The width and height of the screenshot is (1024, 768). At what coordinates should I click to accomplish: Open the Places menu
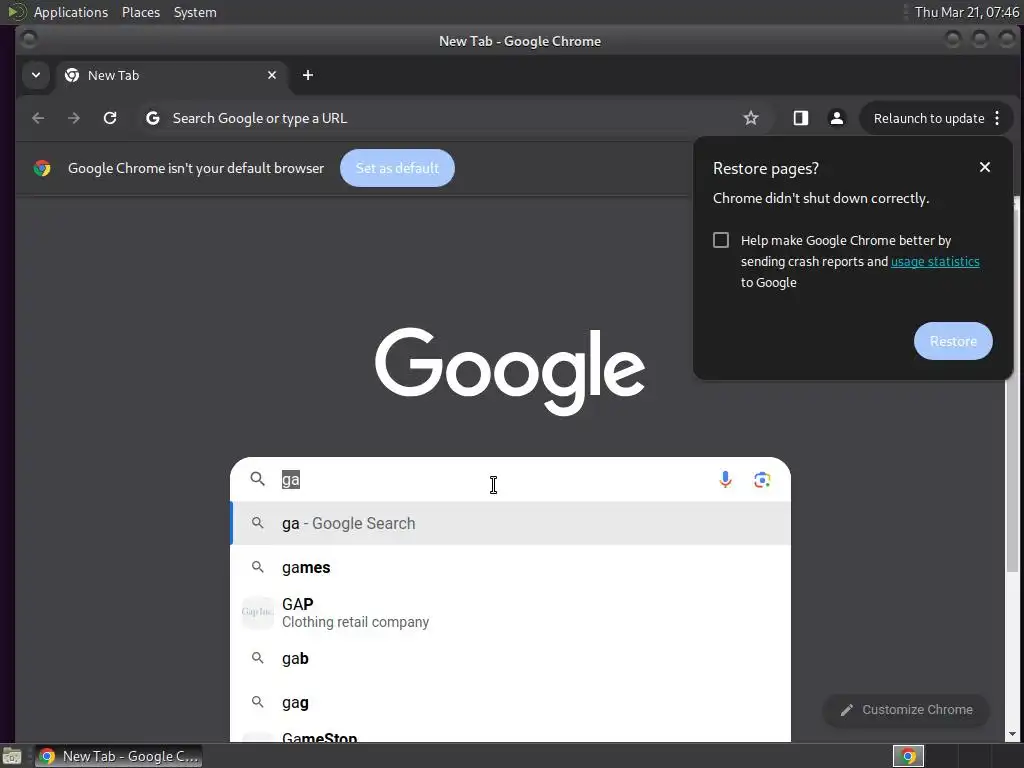141,12
